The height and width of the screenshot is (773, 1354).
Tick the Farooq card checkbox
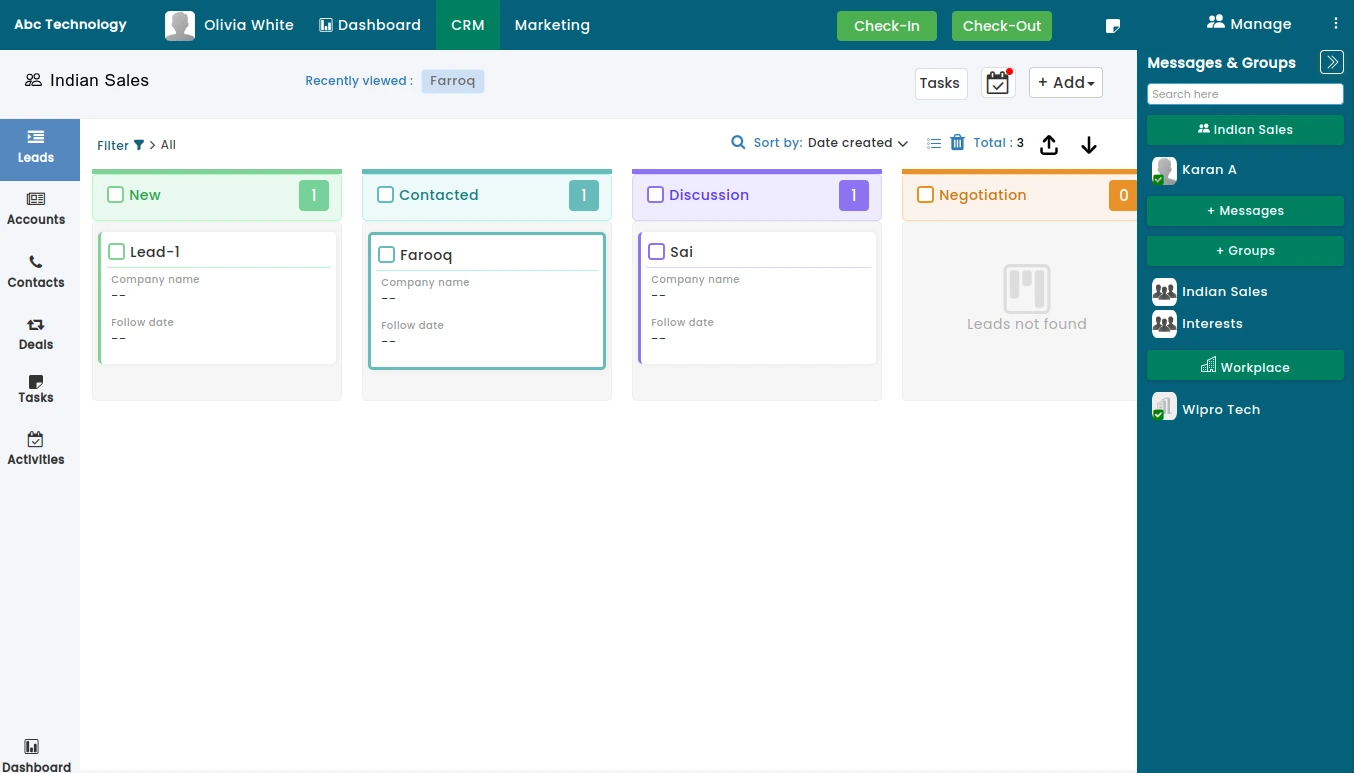coord(386,255)
